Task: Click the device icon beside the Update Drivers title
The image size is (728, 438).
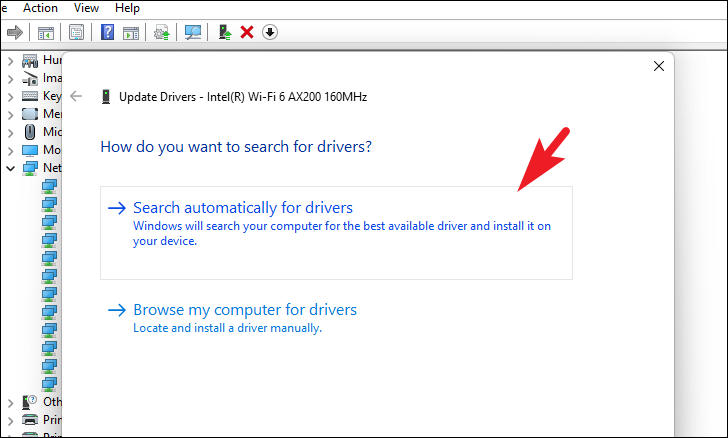Action: [x=106, y=97]
